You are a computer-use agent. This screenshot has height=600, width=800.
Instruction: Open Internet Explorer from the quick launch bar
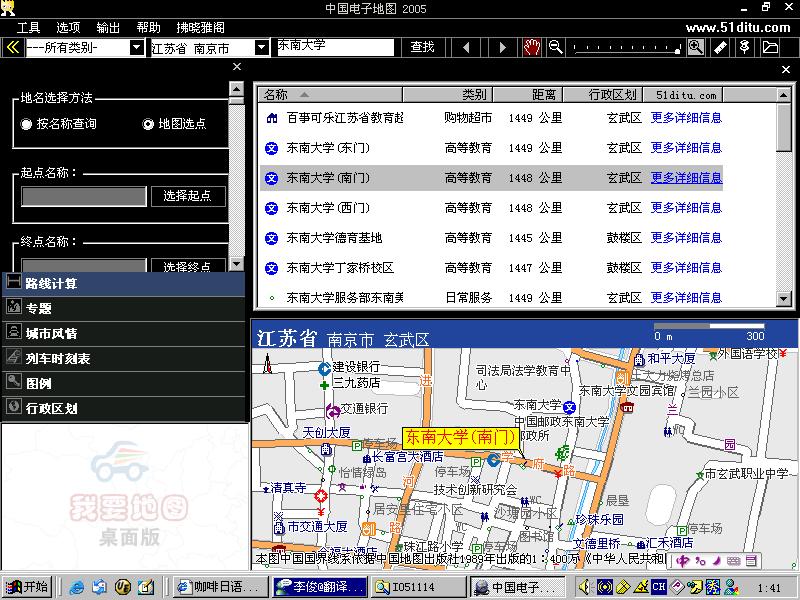pyautogui.click(x=77, y=587)
